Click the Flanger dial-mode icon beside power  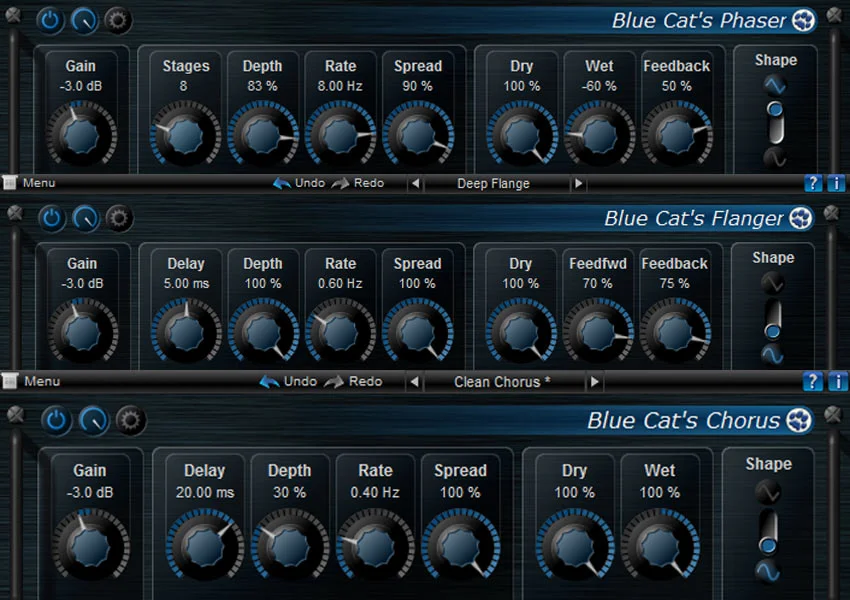[86, 218]
